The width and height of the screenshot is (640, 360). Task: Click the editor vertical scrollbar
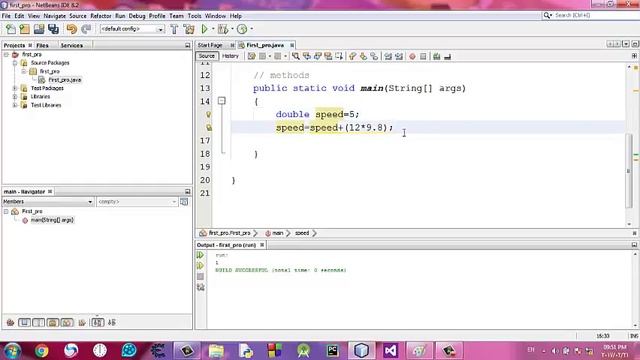(x=629, y=171)
